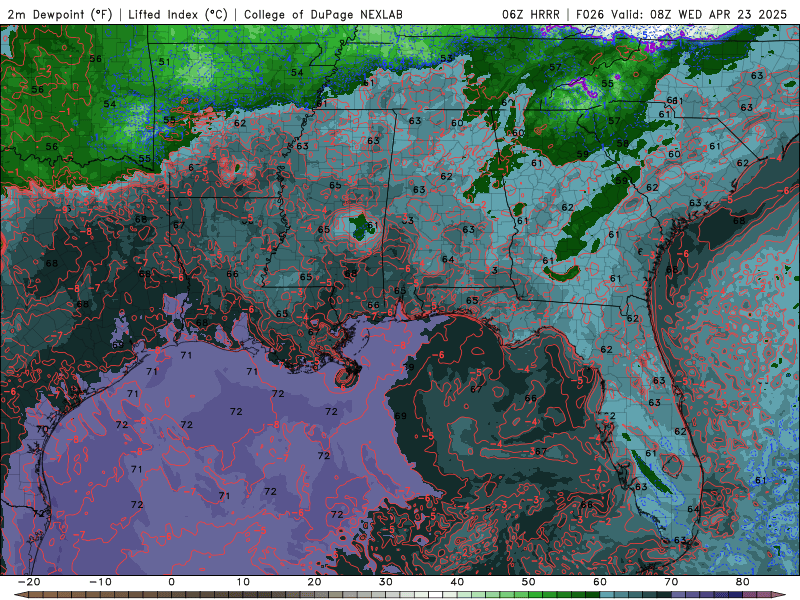
Task: Click the 0 label on the color scale
Action: click(171, 582)
